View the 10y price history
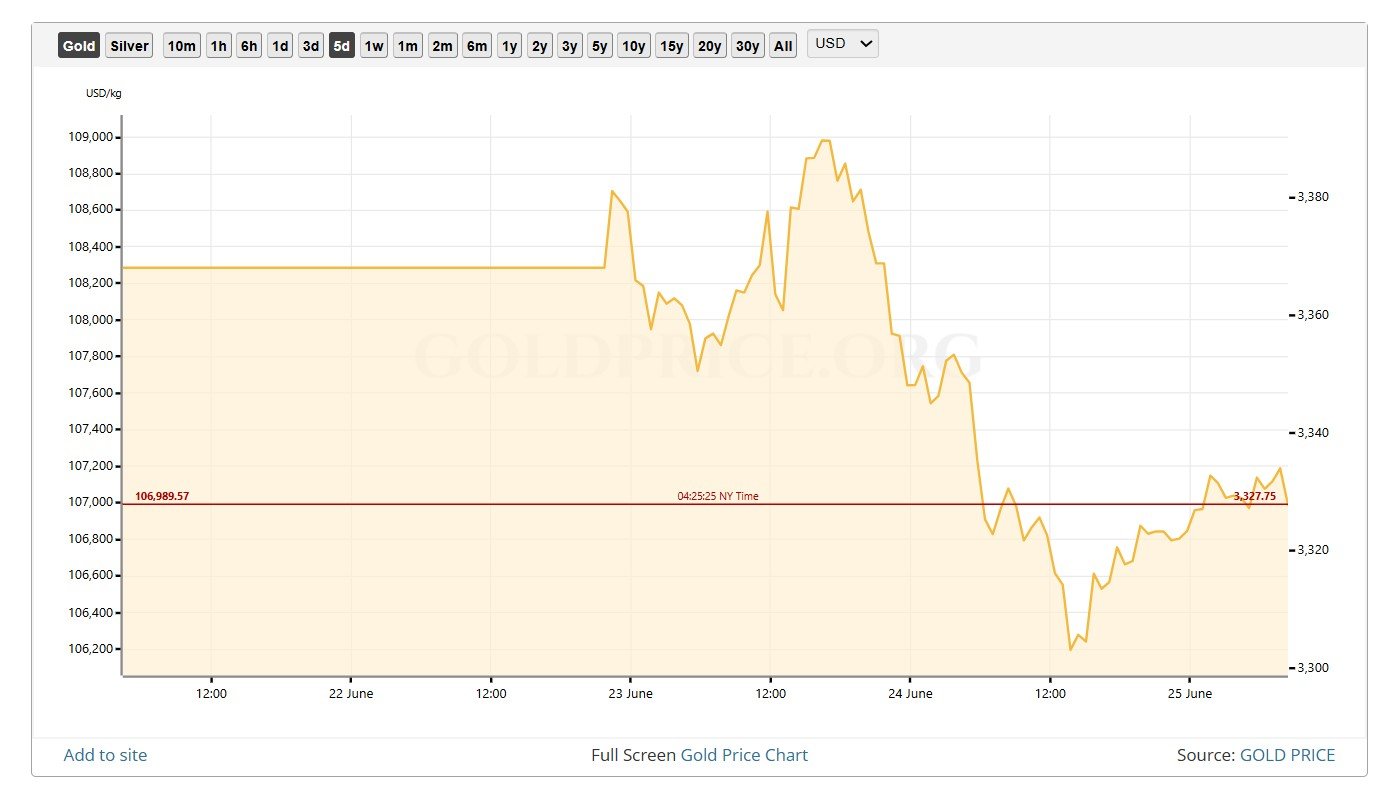The image size is (1390, 793). [632, 45]
